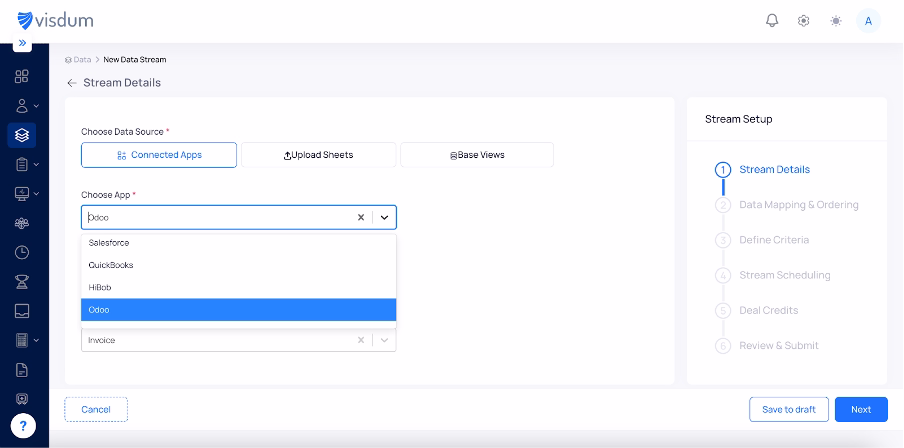Select the stacked layers Data icon in sidebar
The height and width of the screenshot is (448, 904).
[x=22, y=135]
